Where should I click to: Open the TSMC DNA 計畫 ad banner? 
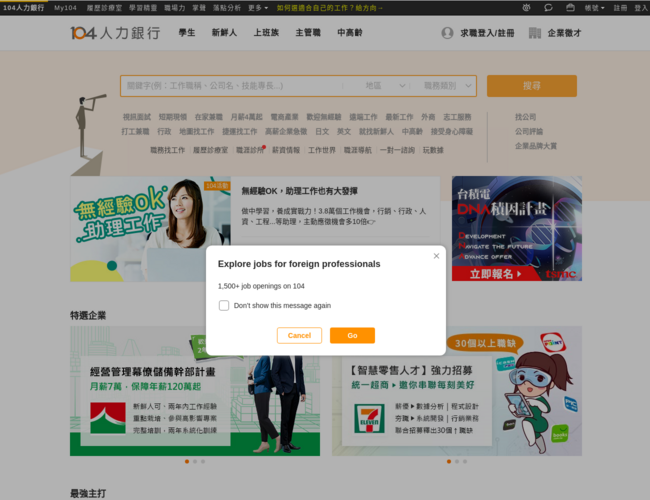tap(516, 228)
